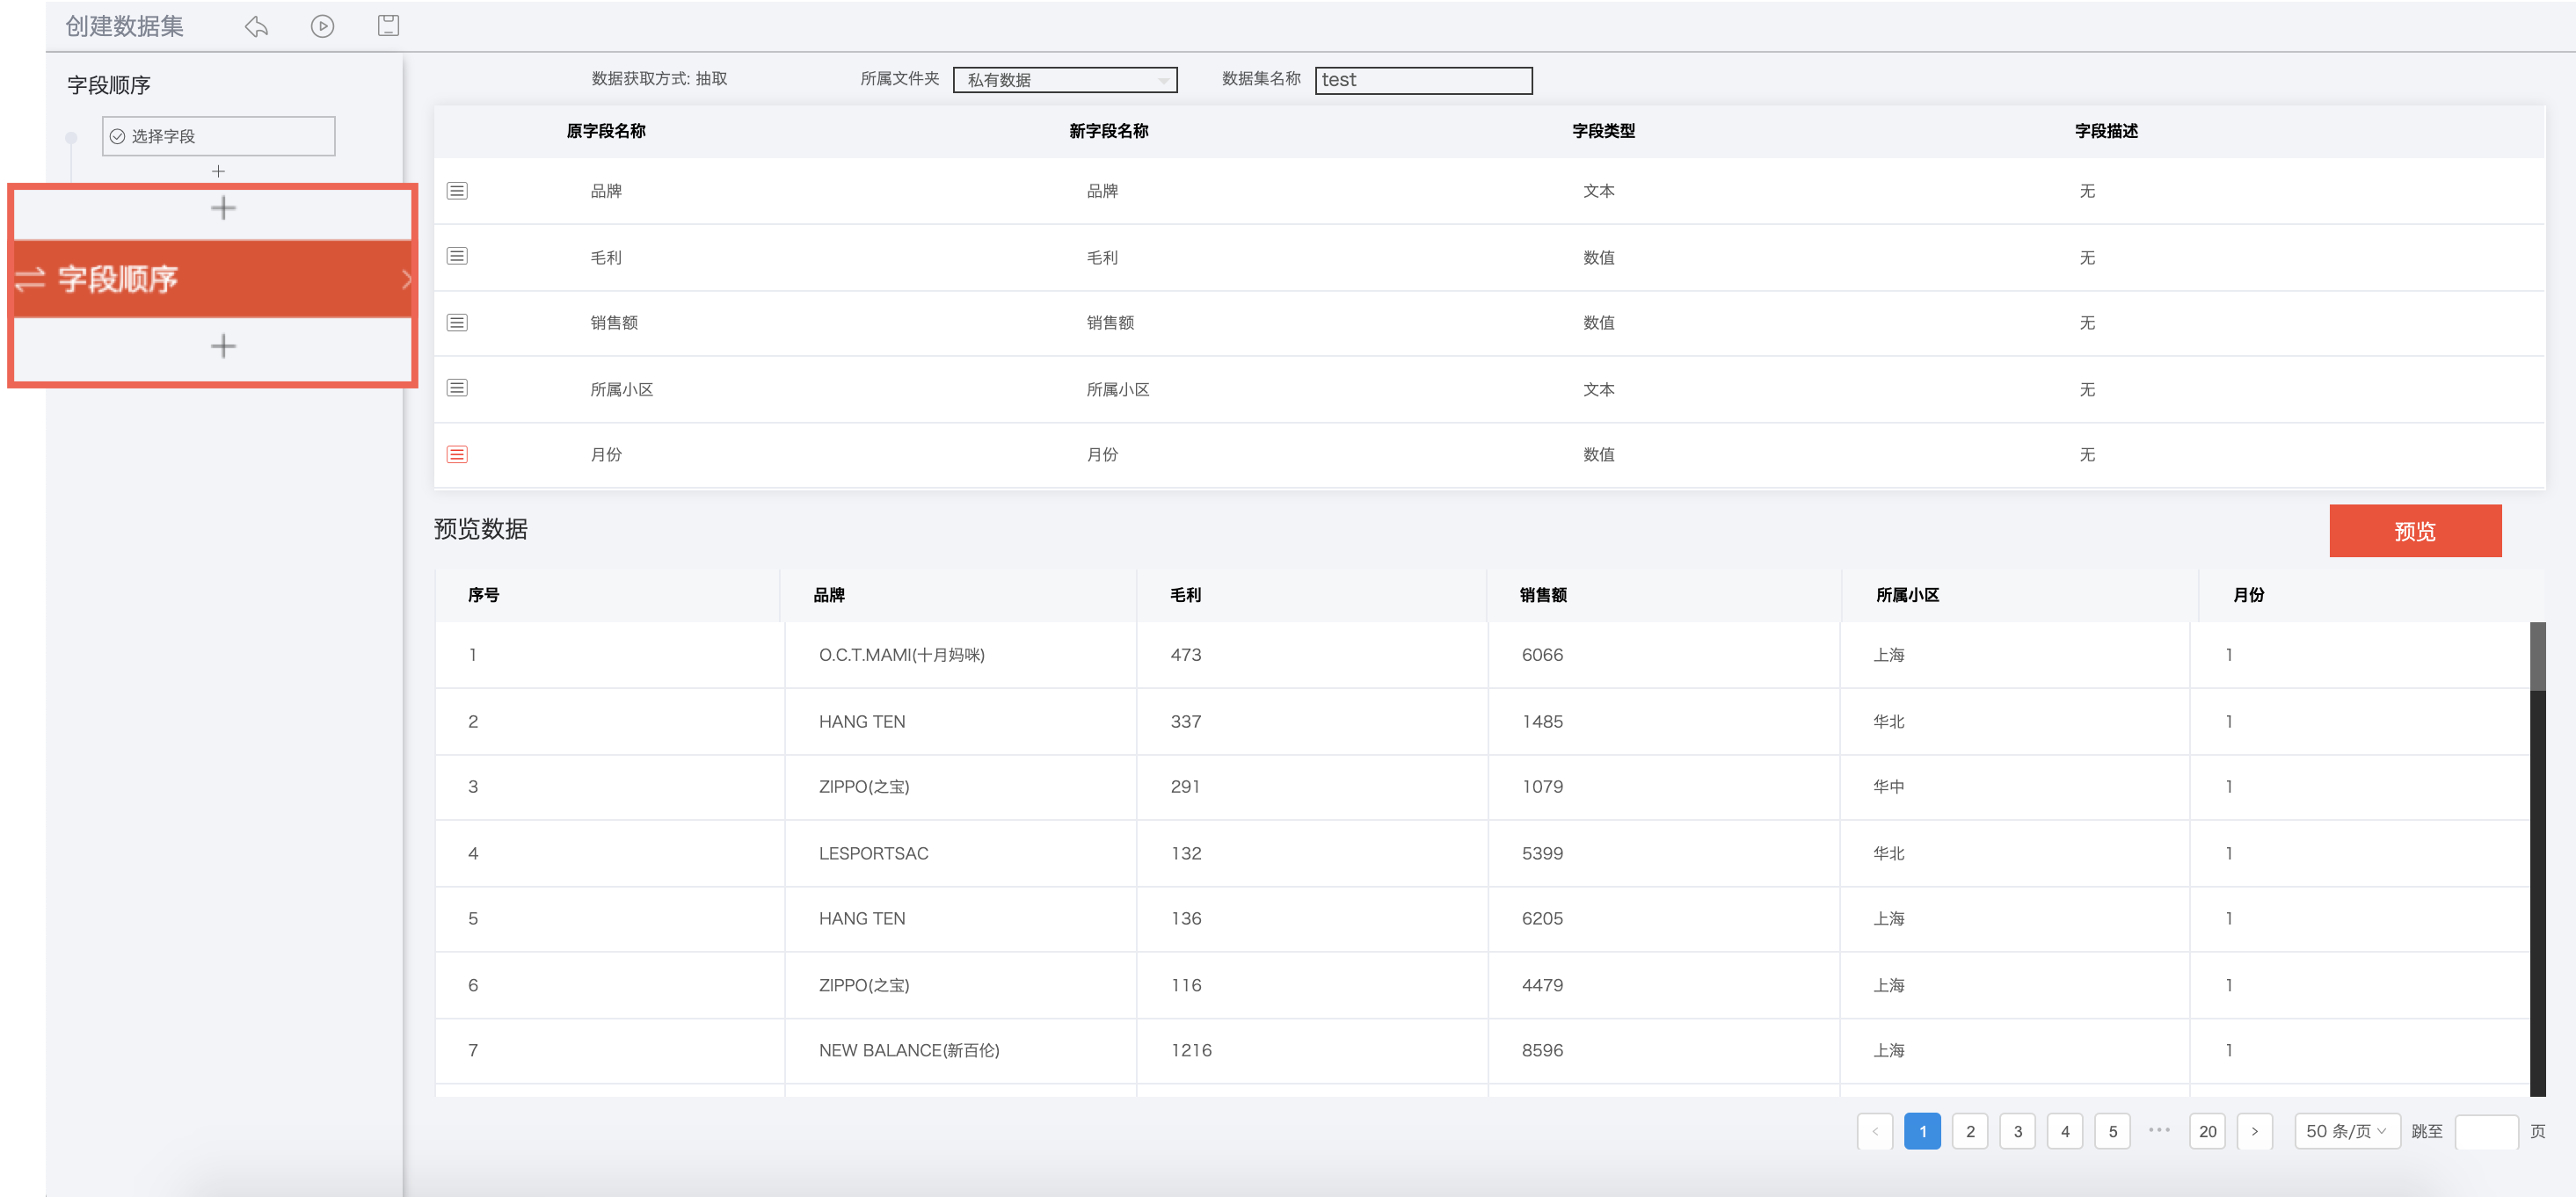The width and height of the screenshot is (2576, 1197).
Task: Click the pagination ellipsis
Action: pos(2159,1129)
